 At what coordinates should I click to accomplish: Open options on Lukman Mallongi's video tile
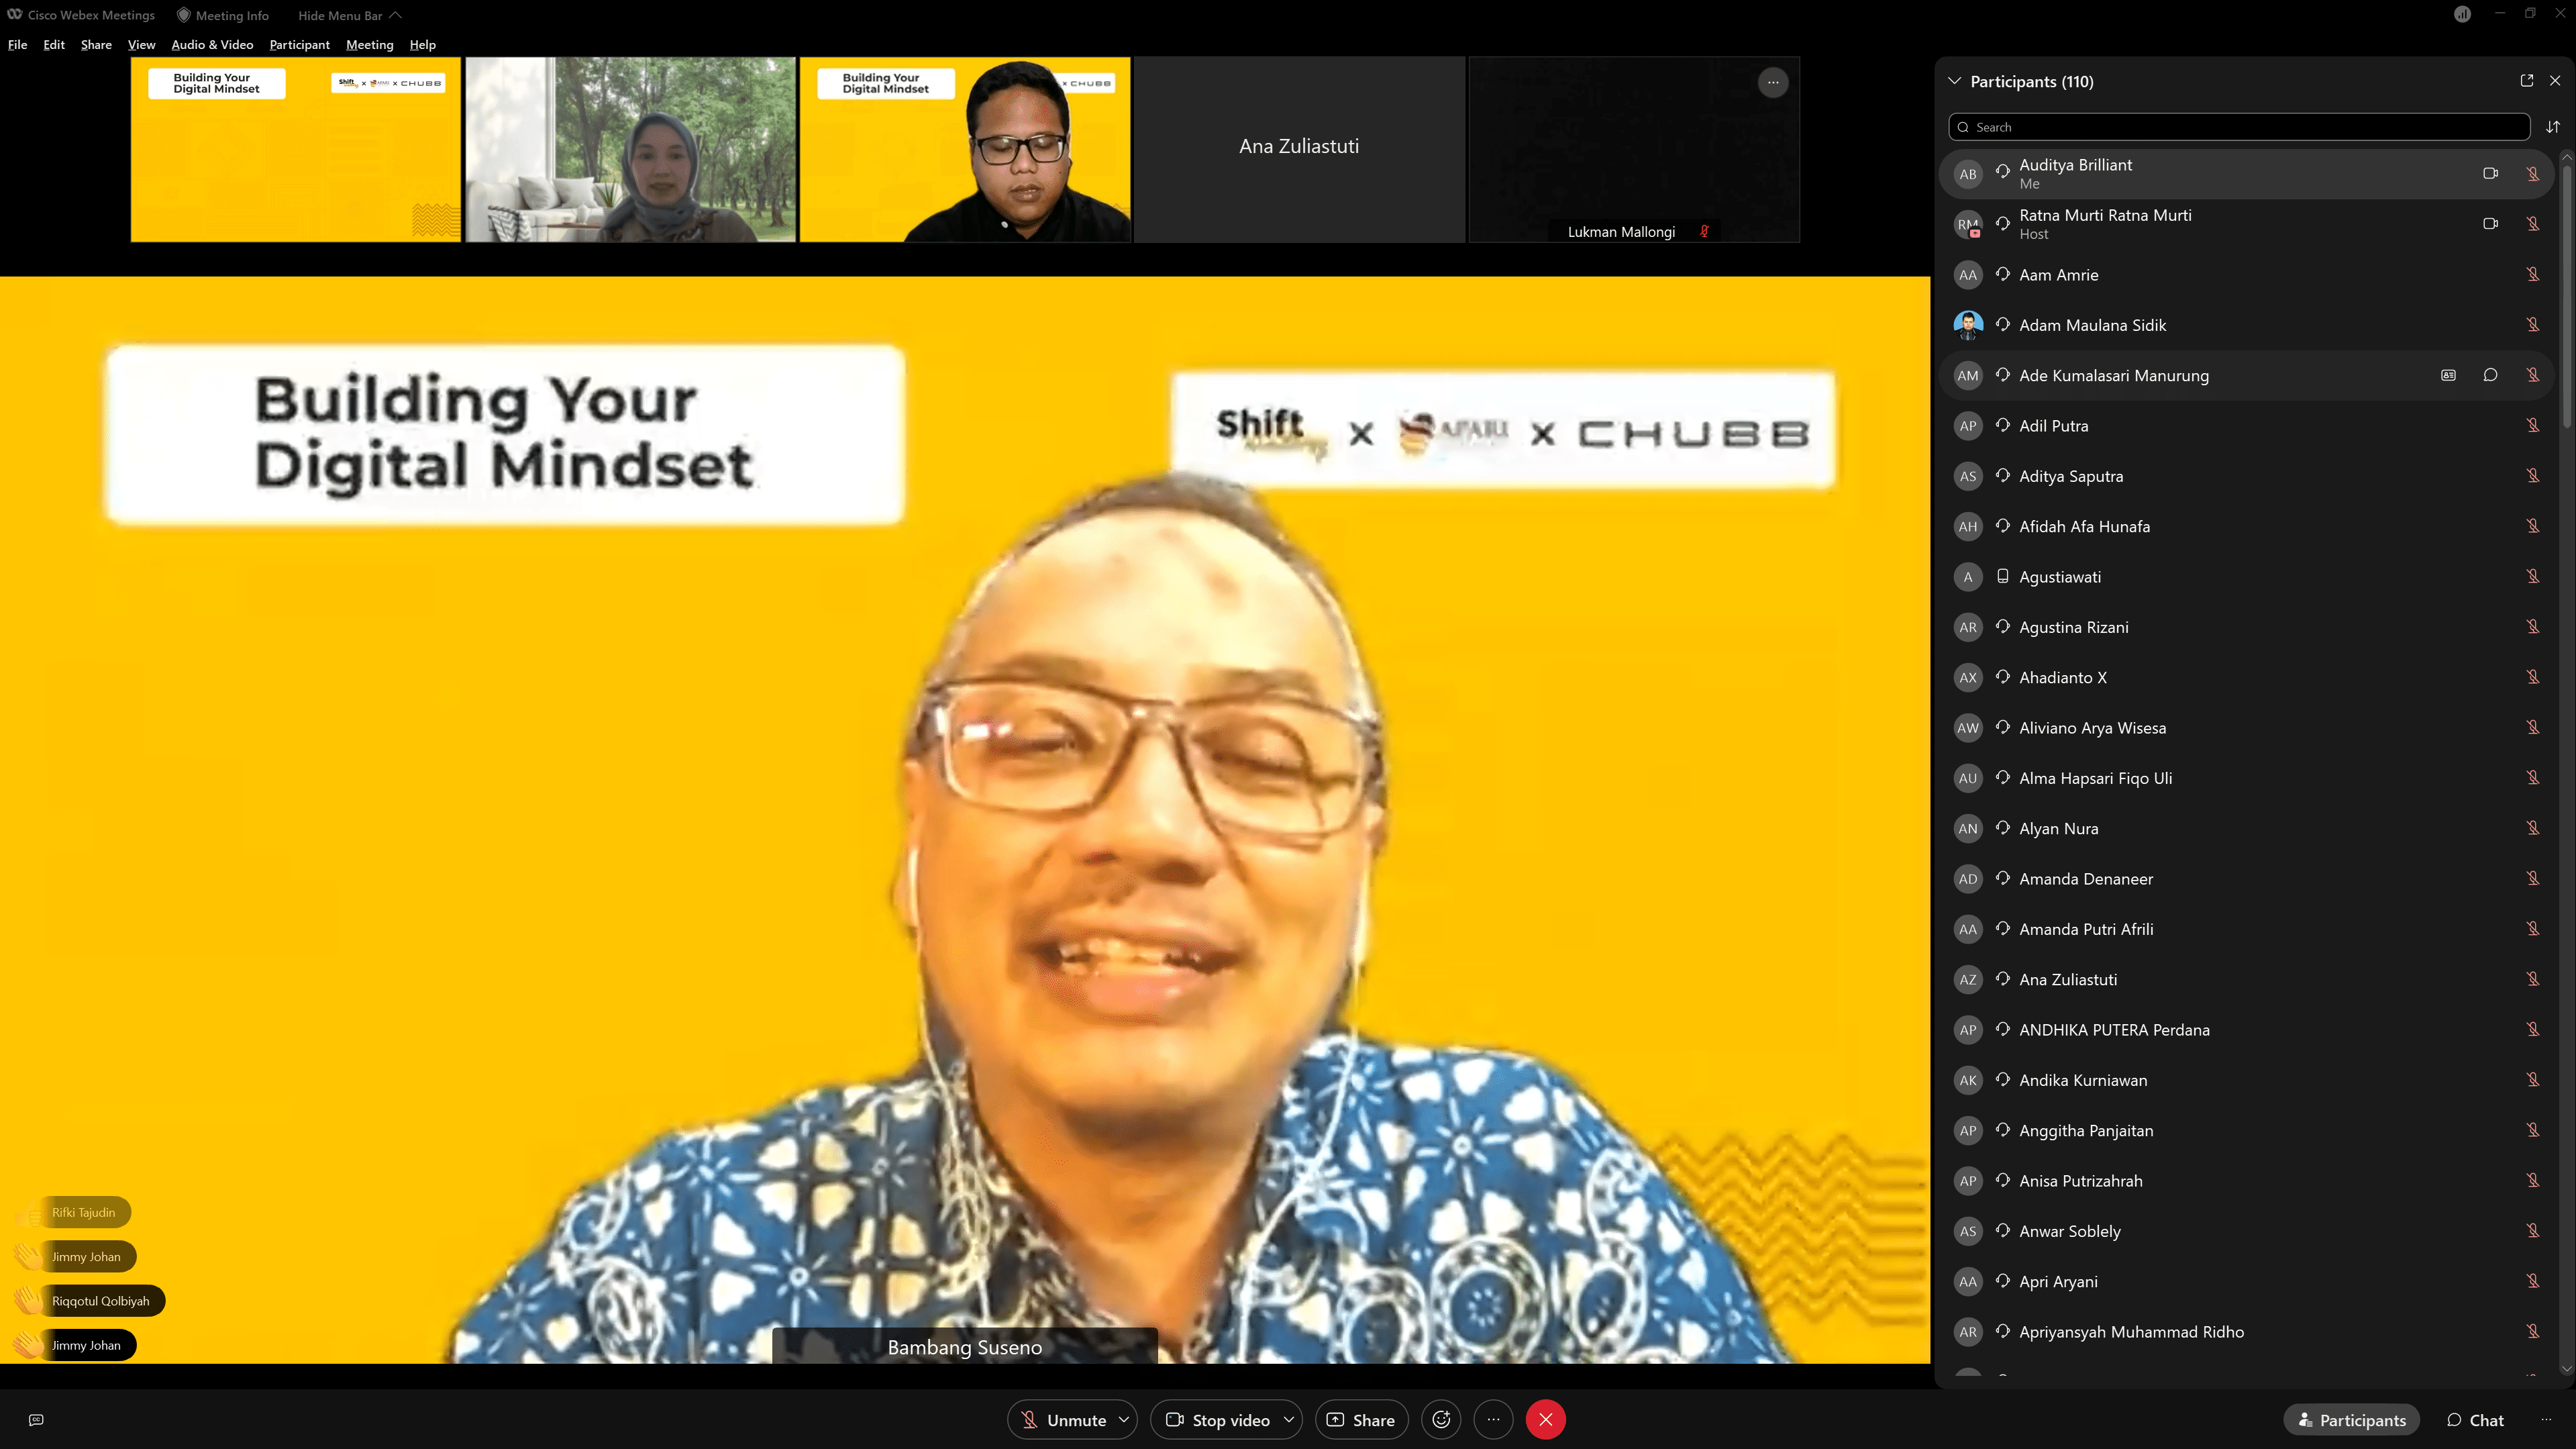(x=1772, y=83)
